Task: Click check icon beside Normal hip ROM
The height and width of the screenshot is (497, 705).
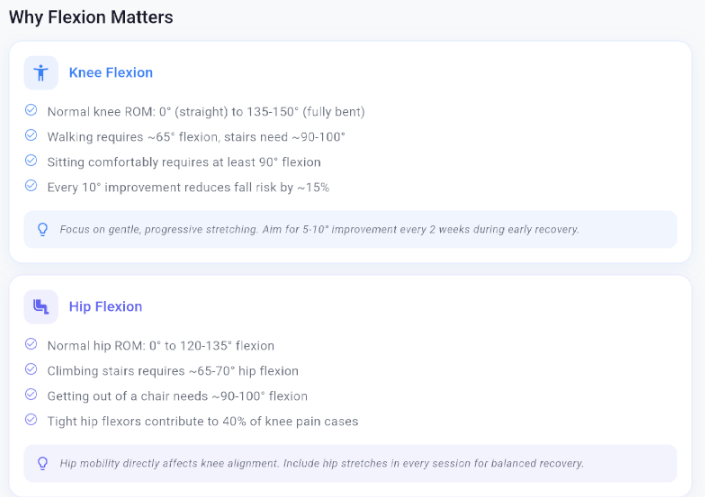Action: click(x=31, y=345)
